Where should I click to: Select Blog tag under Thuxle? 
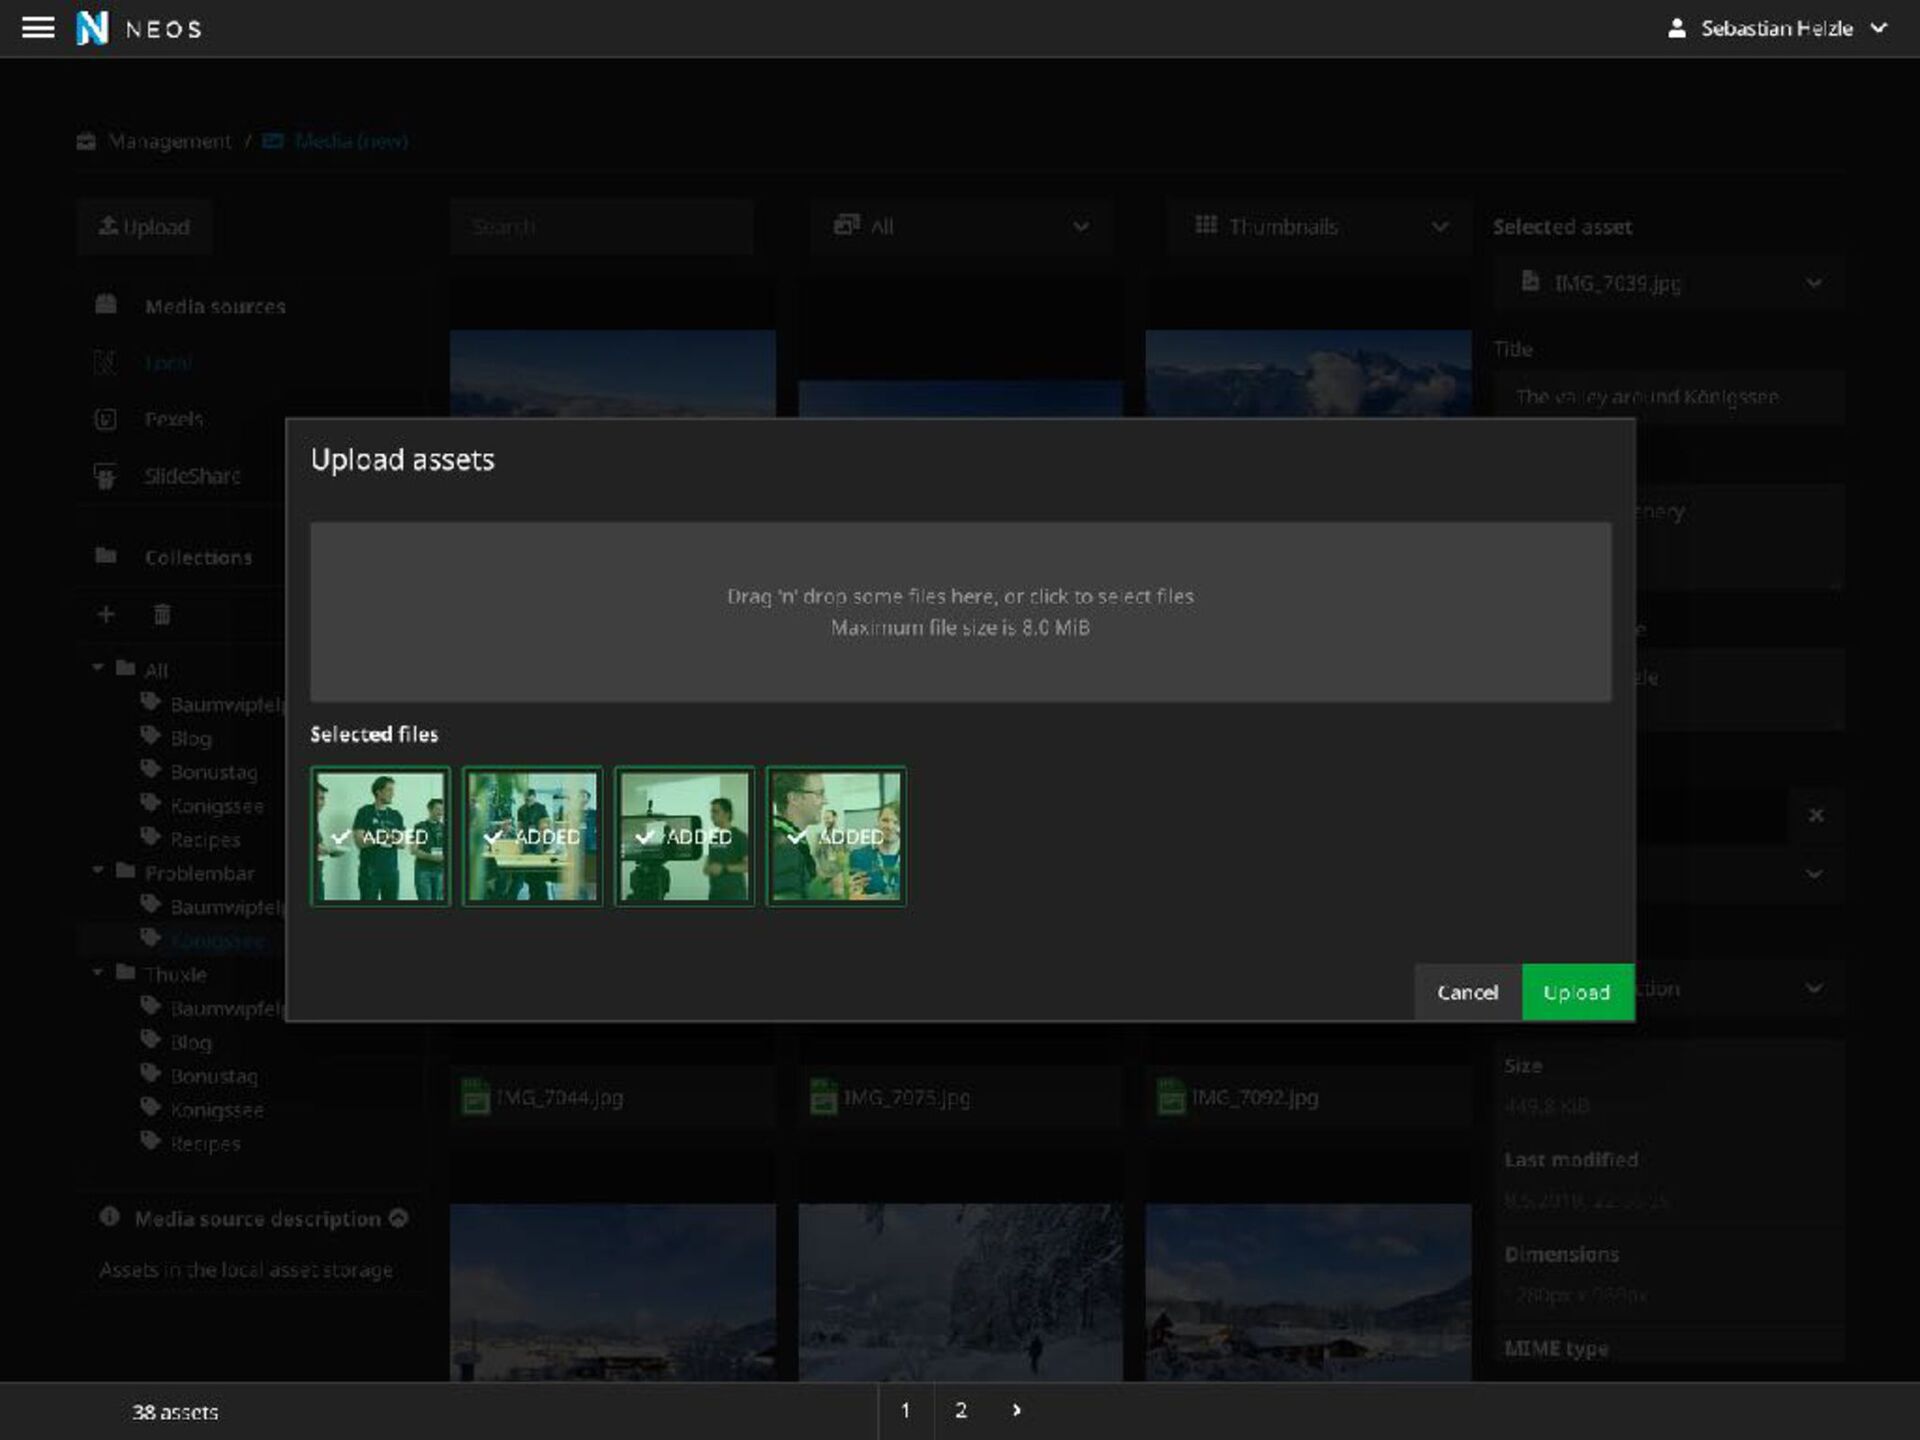click(x=190, y=1042)
